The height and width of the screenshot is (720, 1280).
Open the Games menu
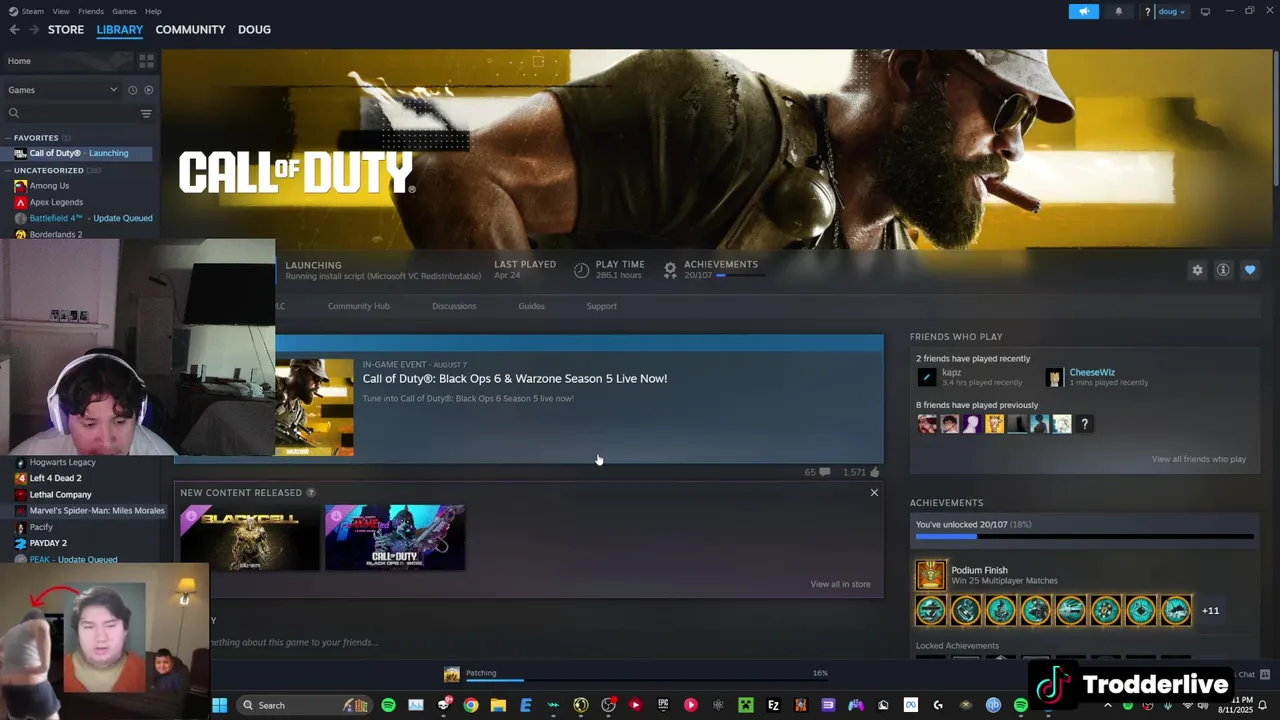point(124,11)
